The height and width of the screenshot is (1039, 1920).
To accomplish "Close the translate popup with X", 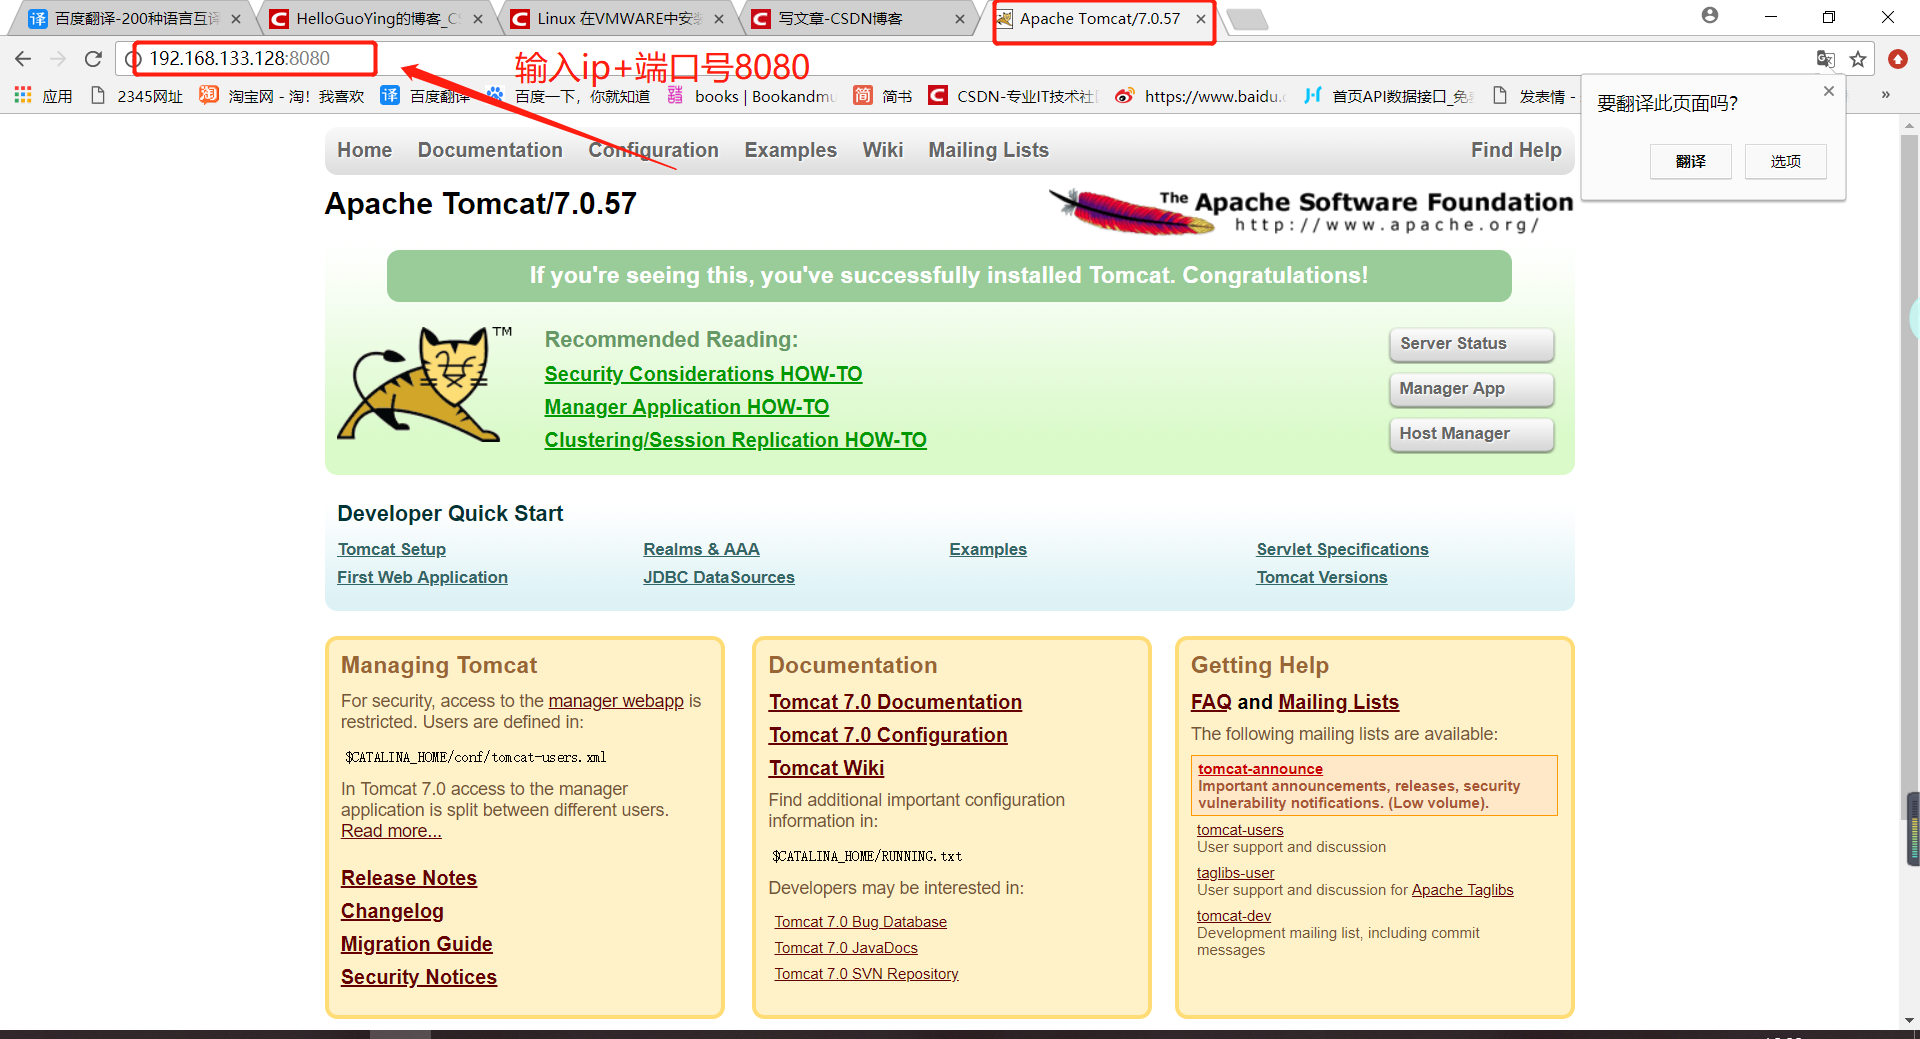I will pos(1828,91).
